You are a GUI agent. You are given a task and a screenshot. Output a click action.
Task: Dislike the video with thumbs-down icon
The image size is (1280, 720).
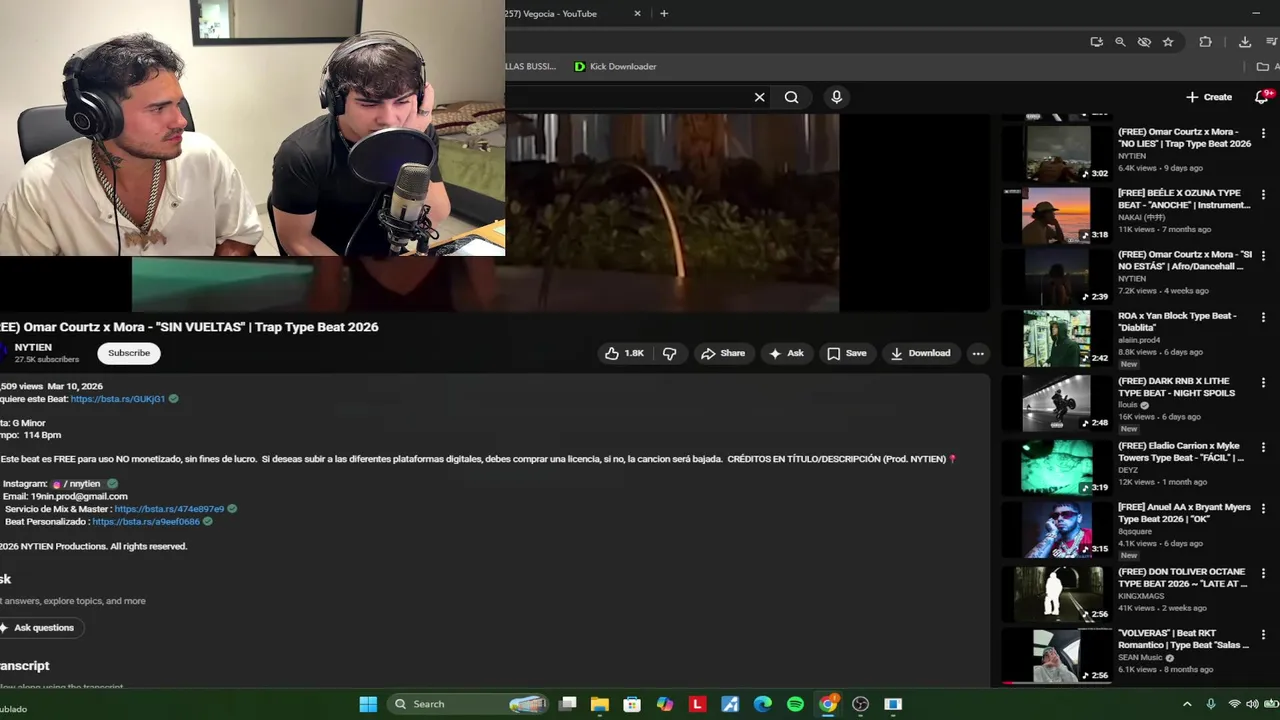coord(670,353)
